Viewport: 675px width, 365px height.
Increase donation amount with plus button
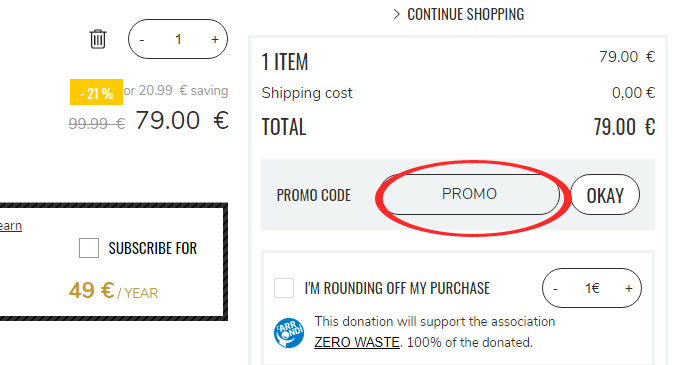(x=629, y=288)
